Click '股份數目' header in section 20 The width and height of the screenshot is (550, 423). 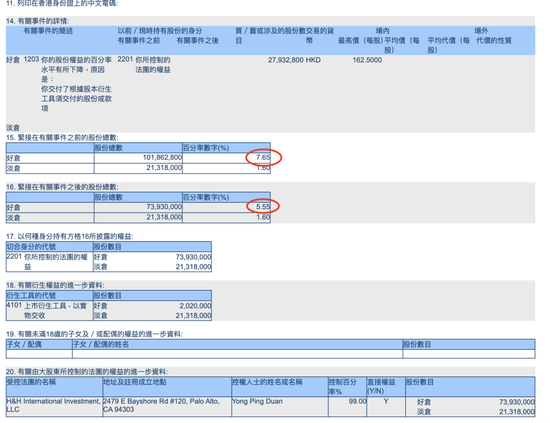(420, 382)
